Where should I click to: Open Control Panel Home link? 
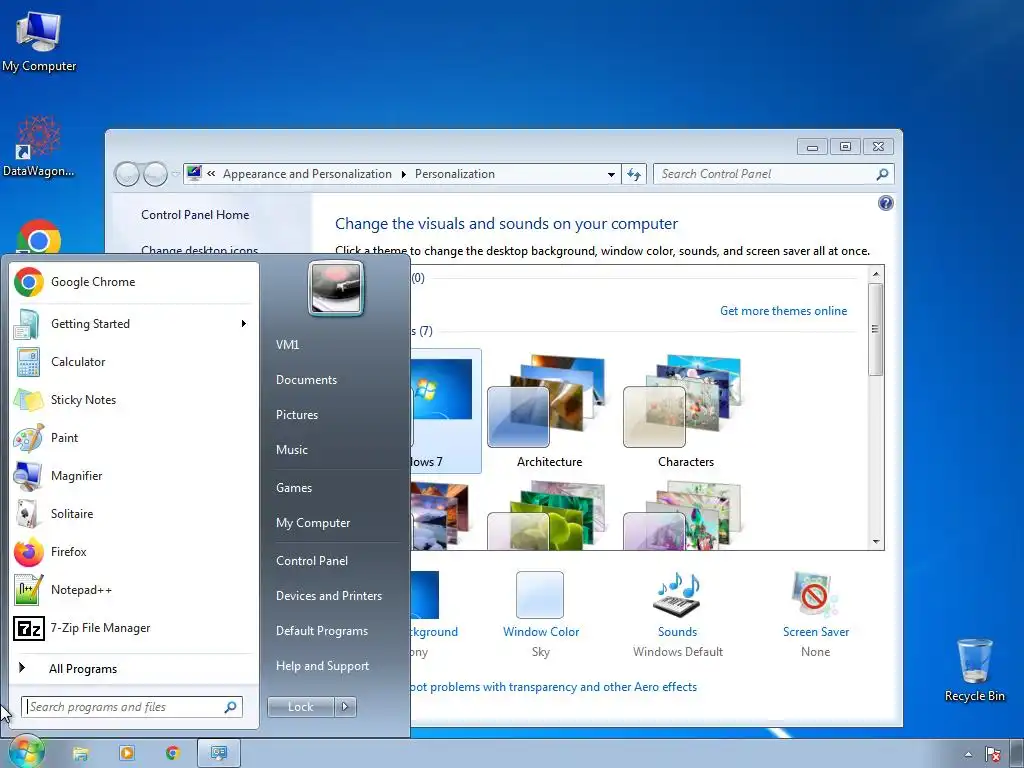tap(195, 215)
